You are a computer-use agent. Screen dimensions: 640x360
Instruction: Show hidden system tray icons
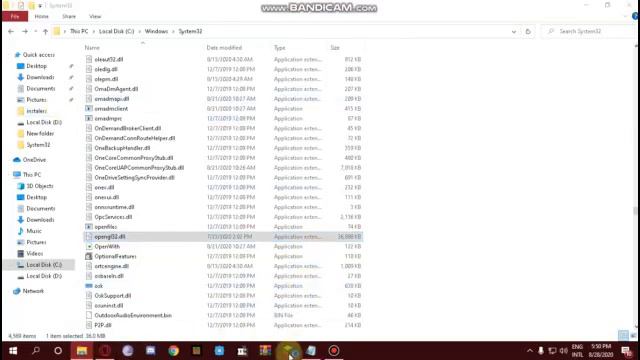point(529,351)
